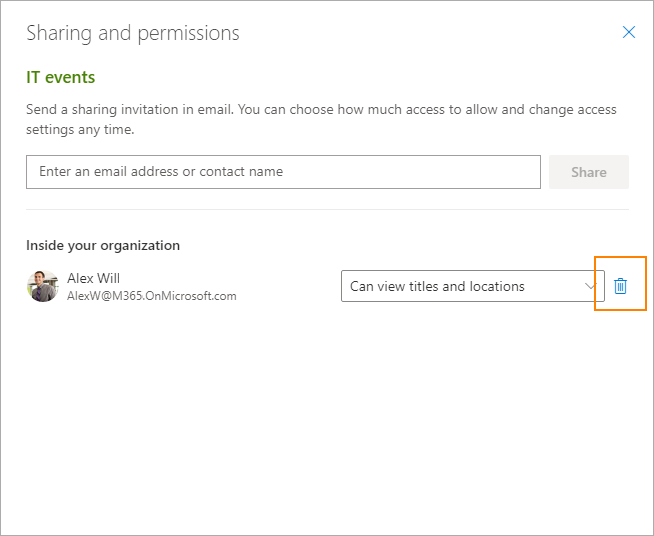This screenshot has width=654, height=536.
Task: Click the greyed-out Share button label
Action: click(589, 172)
